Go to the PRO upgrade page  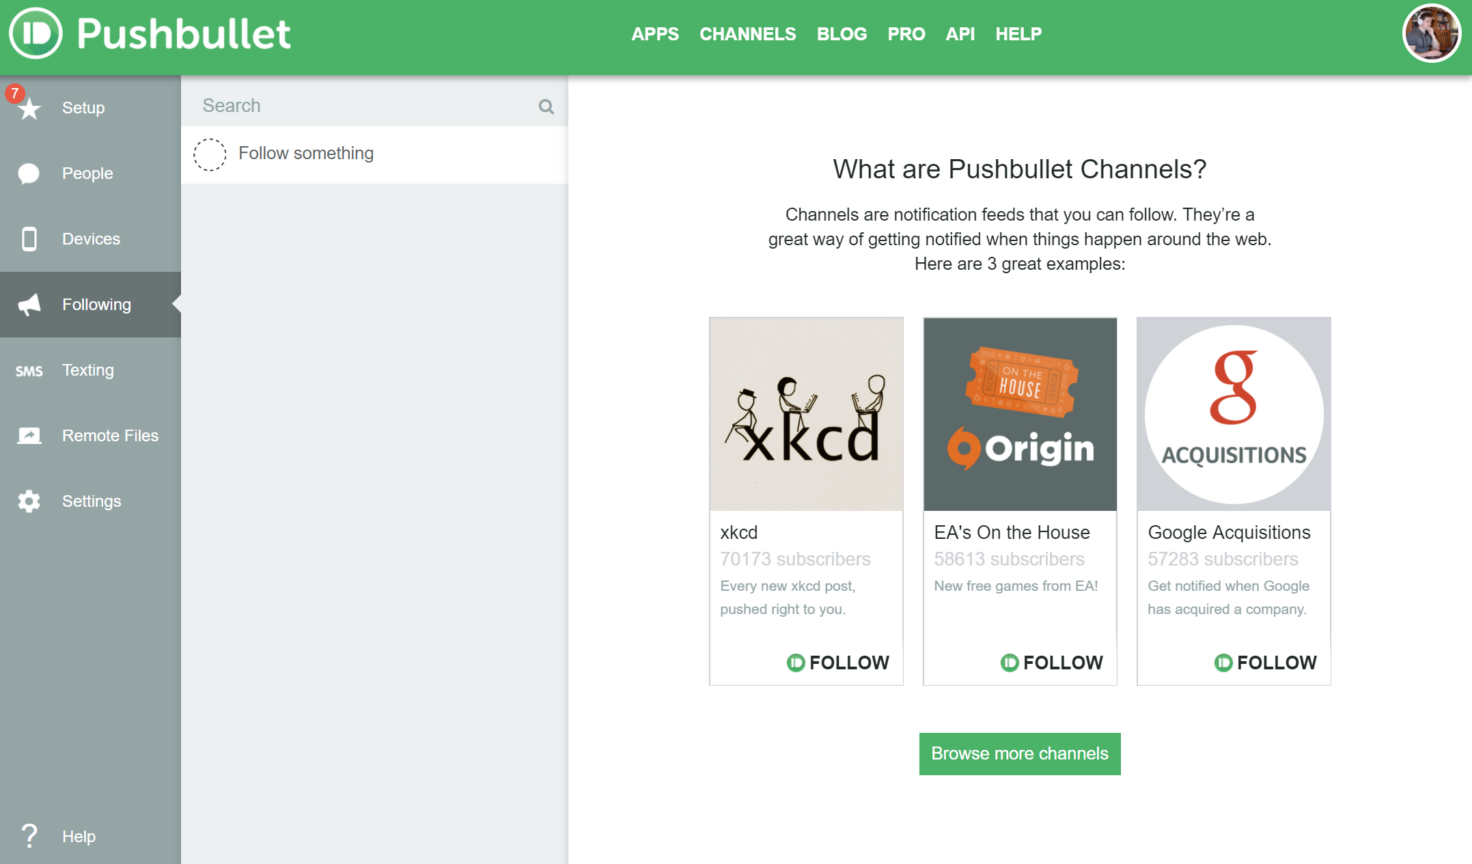[x=906, y=33]
